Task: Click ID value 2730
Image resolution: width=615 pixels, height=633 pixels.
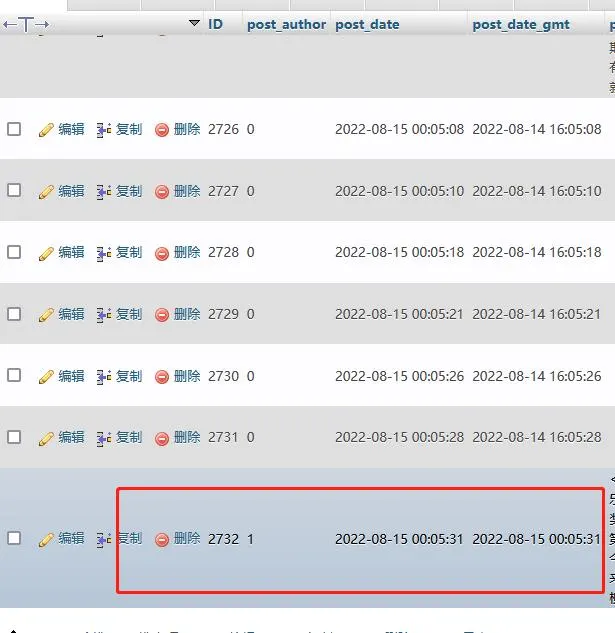Action: [223, 376]
